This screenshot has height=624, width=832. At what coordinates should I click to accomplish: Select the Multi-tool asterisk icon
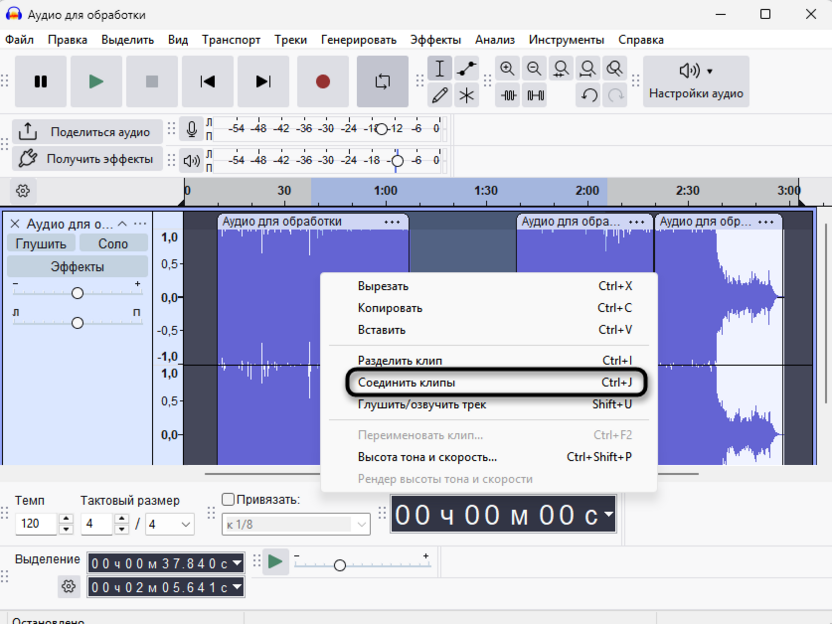[x=467, y=96]
